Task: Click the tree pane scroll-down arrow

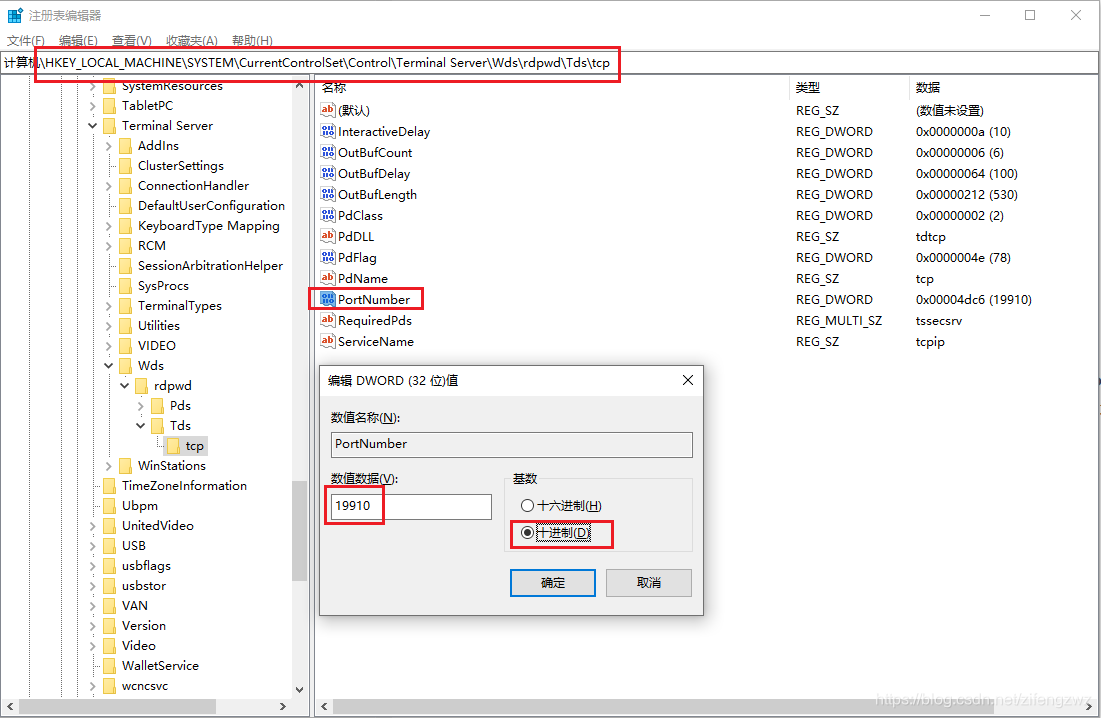Action: 300,690
